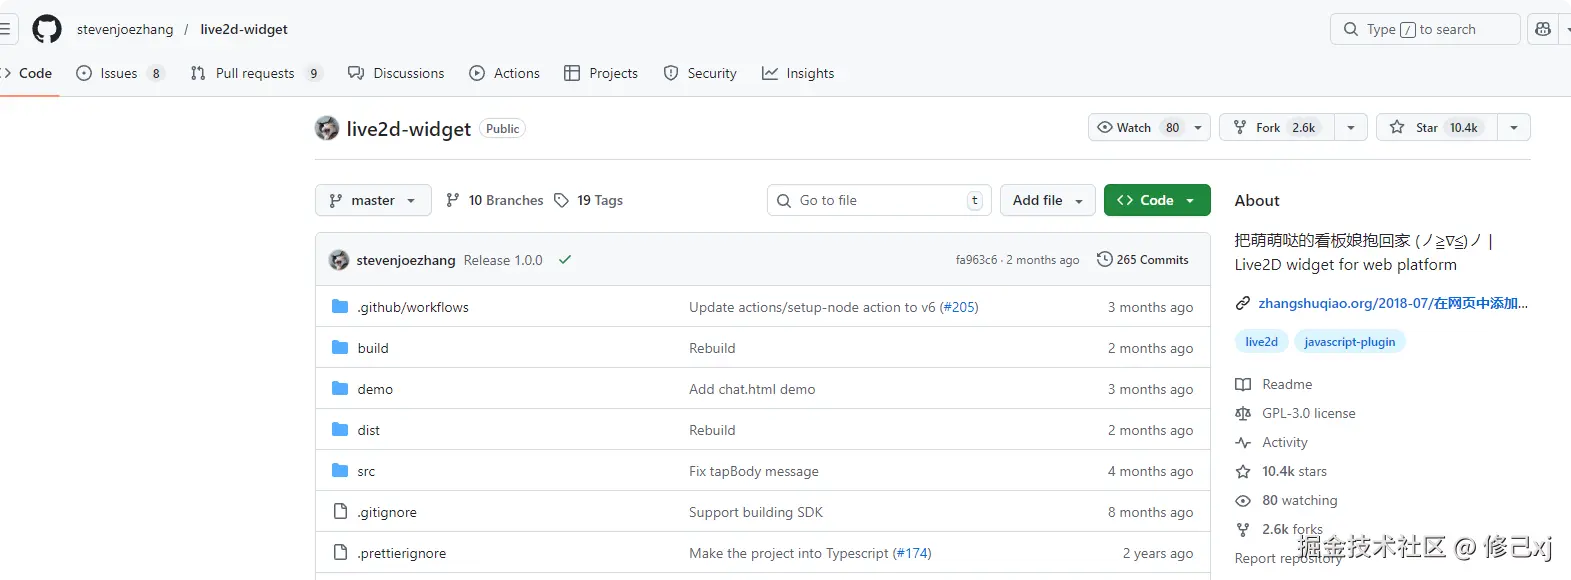Open the GPL-3.0 license link

point(1309,413)
